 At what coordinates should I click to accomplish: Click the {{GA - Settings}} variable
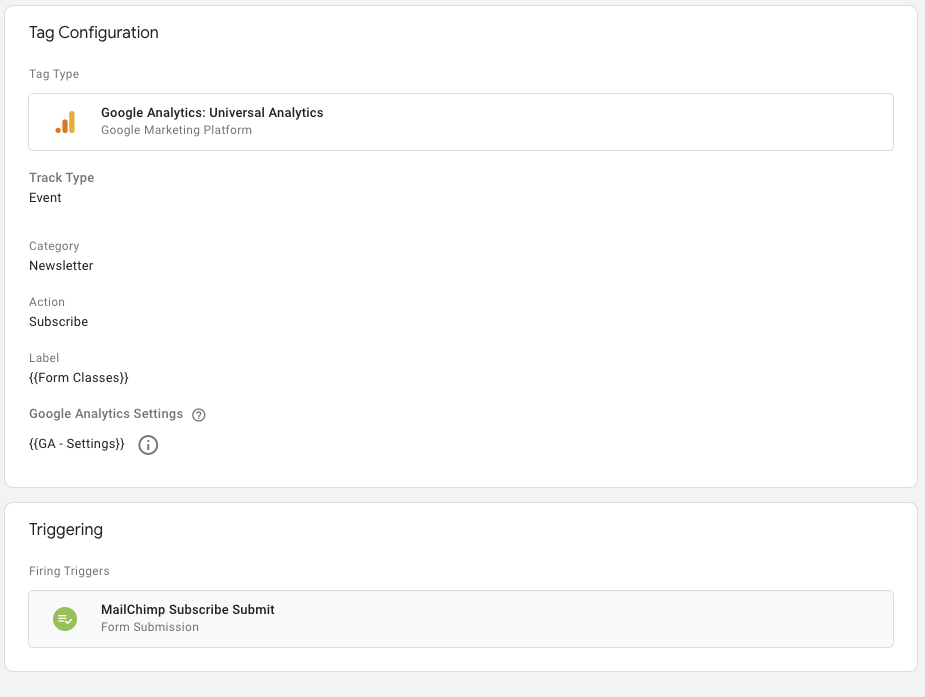(77, 444)
